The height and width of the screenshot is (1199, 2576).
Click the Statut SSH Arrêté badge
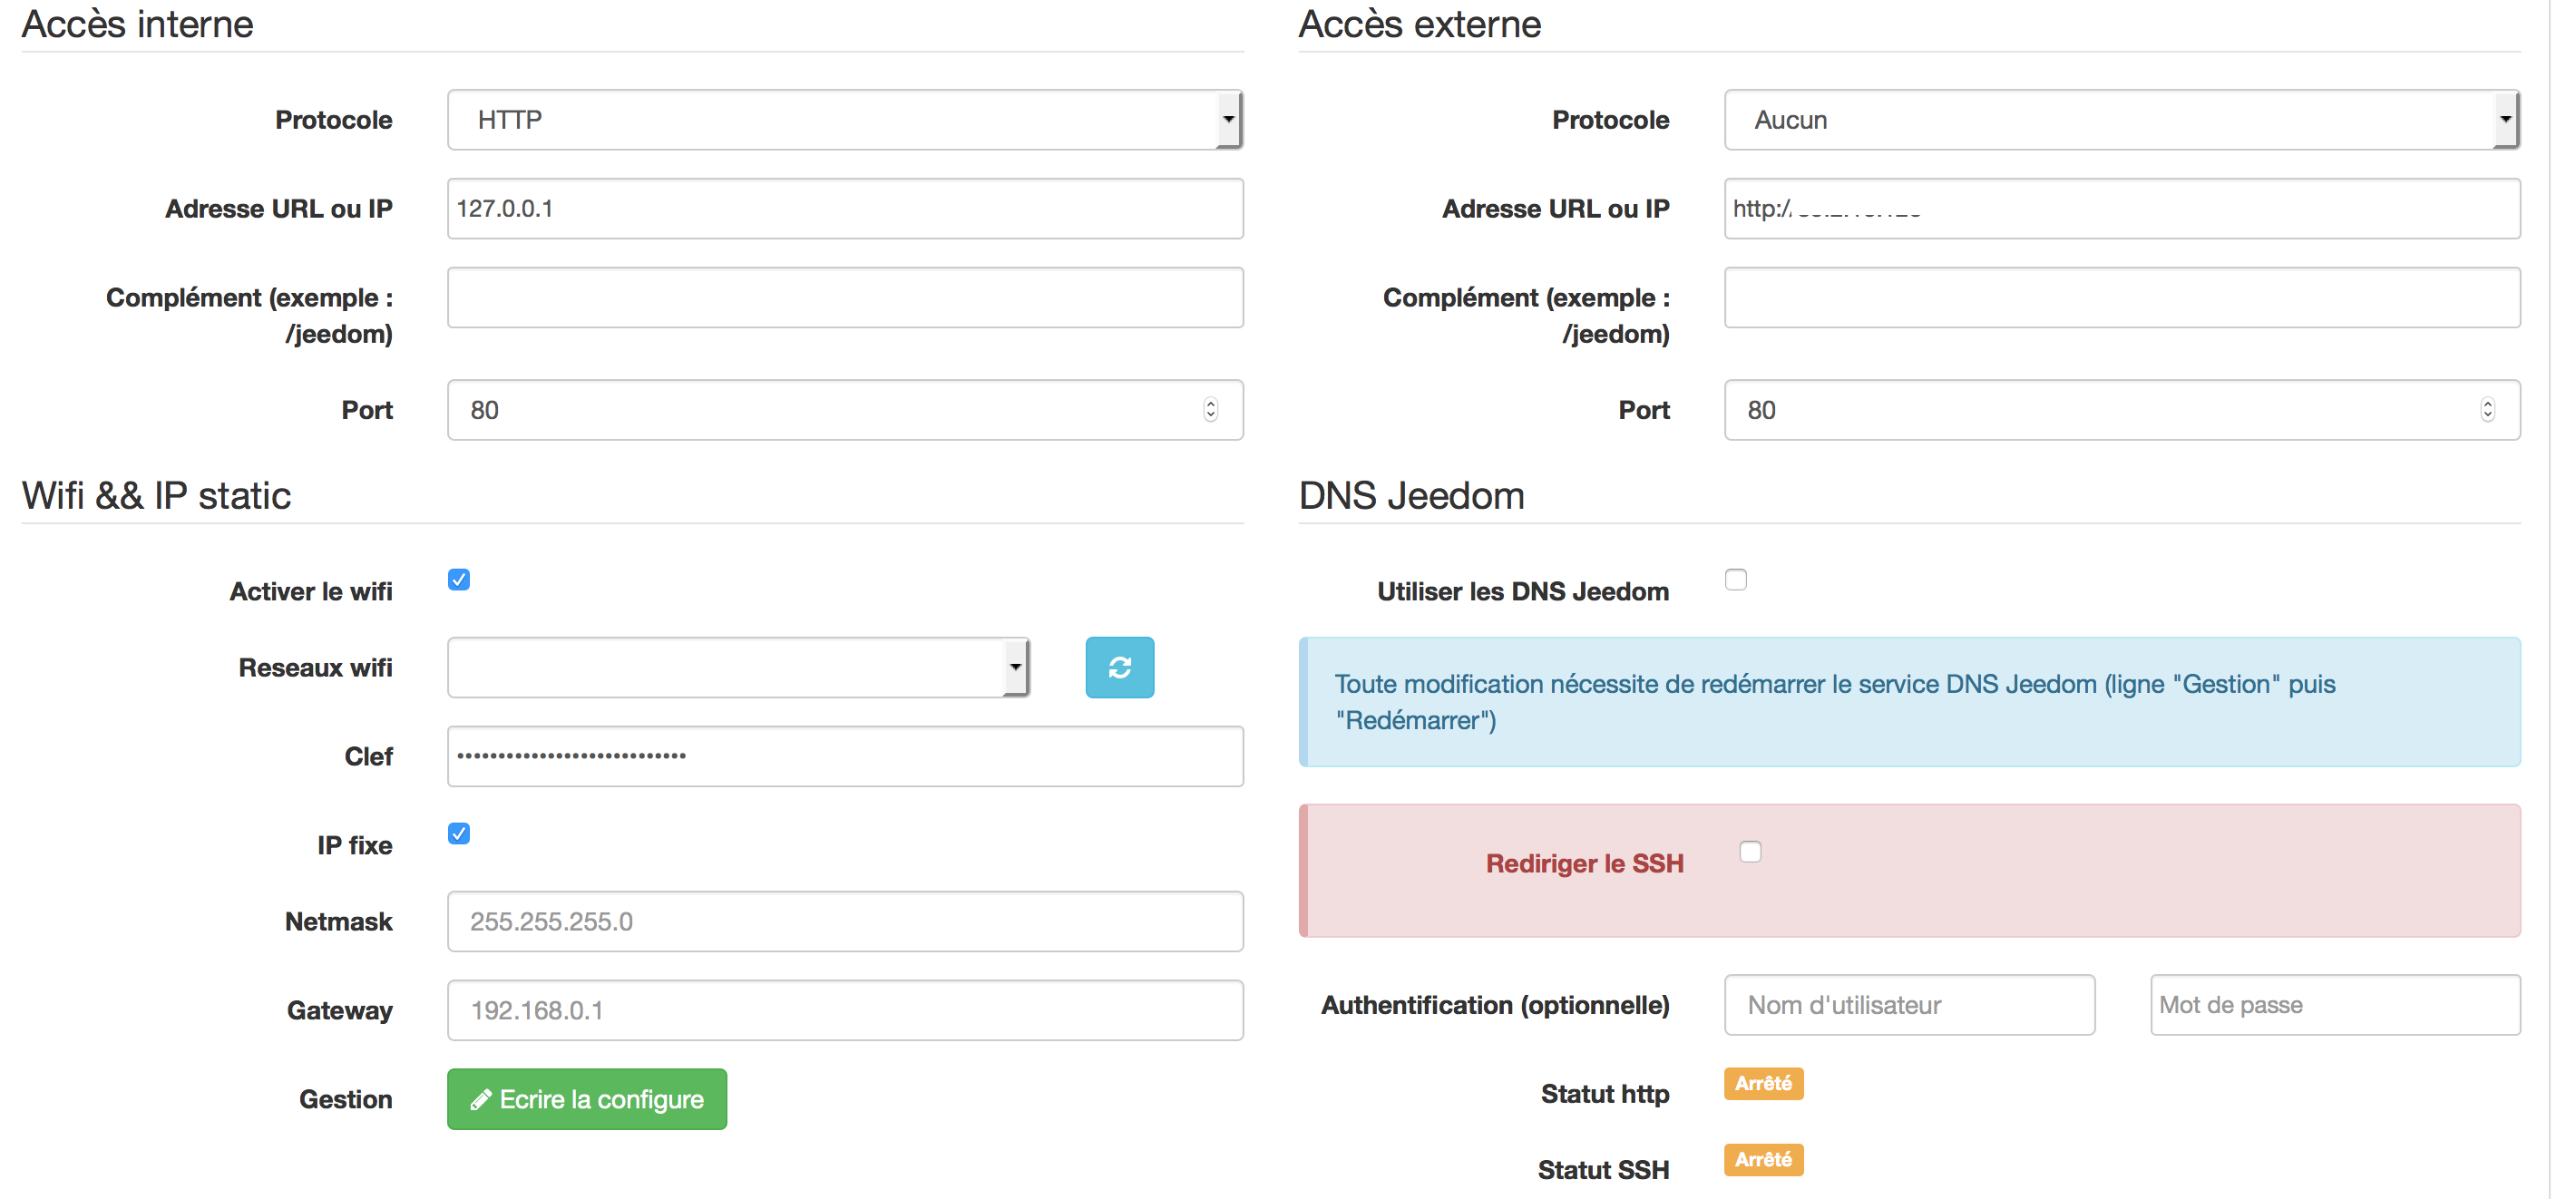tap(1763, 1160)
